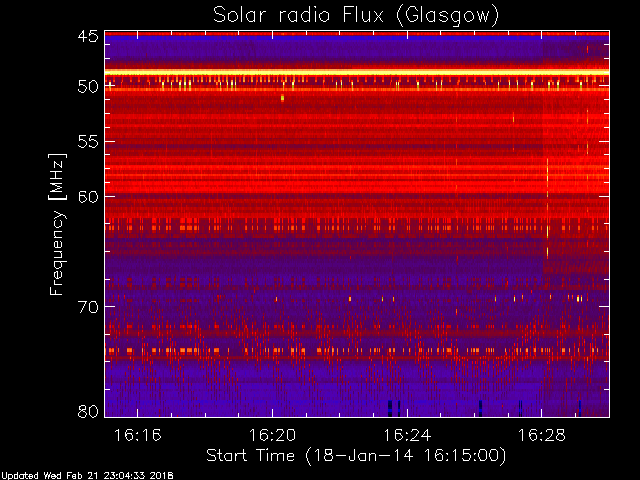Click the 70 frequency tick label

click(x=88, y=307)
